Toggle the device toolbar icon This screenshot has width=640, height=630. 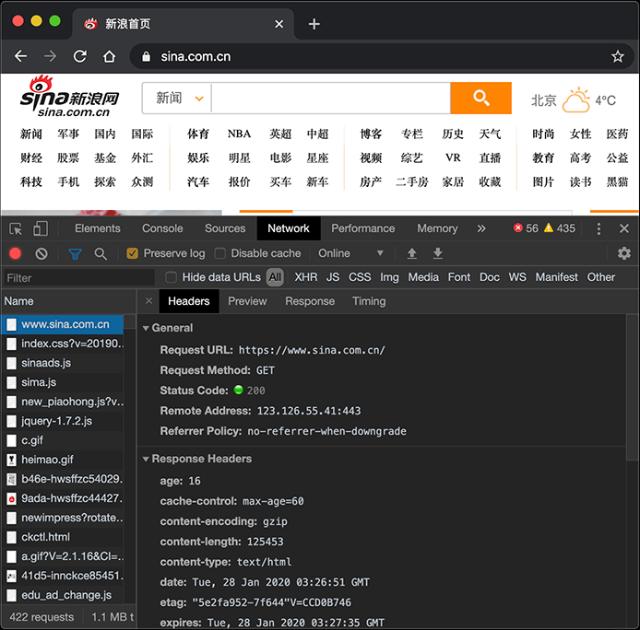click(x=42, y=228)
